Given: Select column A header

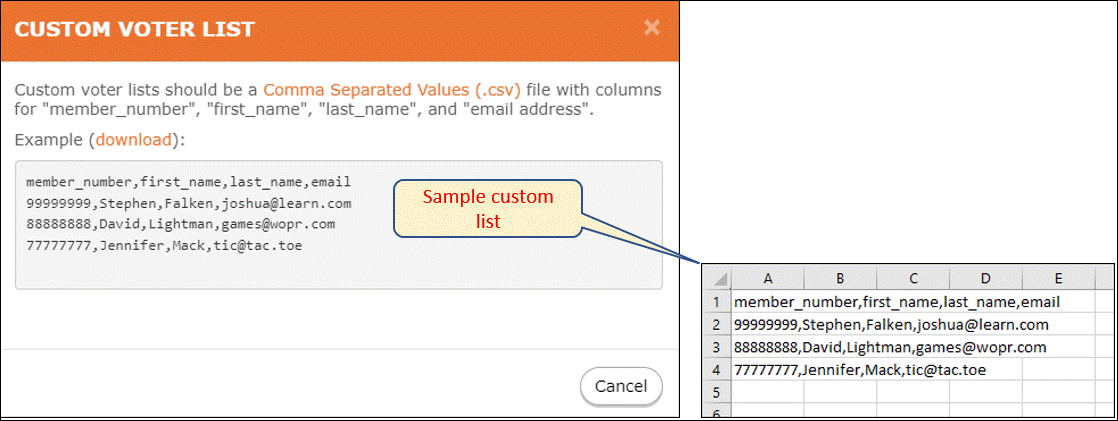Looking at the screenshot, I should [767, 278].
